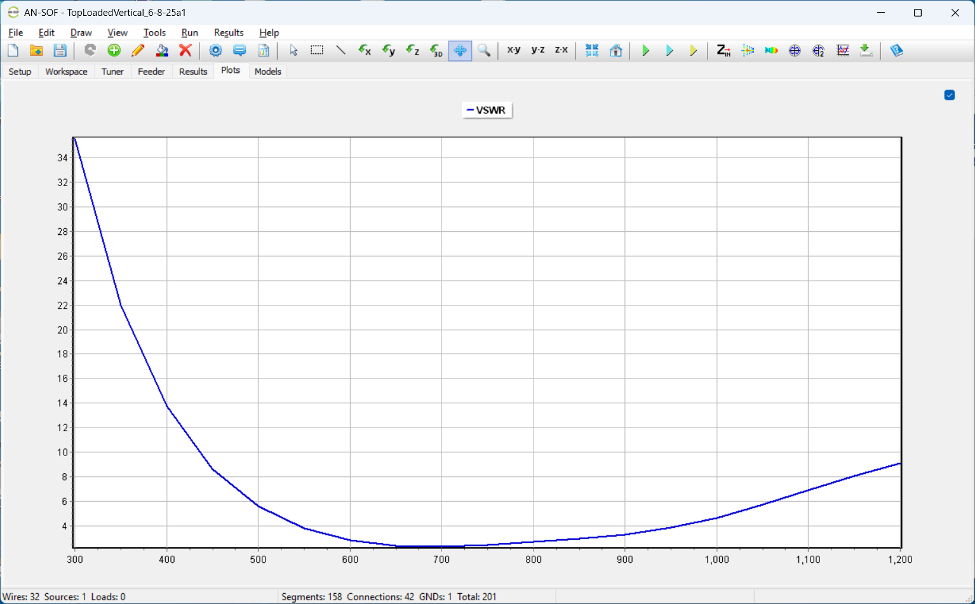Click the green plus add icon
This screenshot has width=977, height=604.
(114, 50)
